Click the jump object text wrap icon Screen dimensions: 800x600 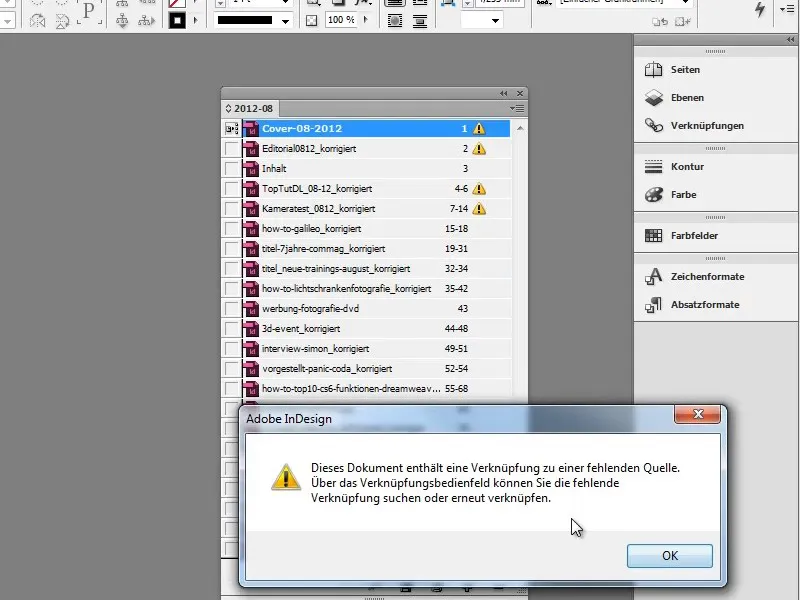[419, 21]
